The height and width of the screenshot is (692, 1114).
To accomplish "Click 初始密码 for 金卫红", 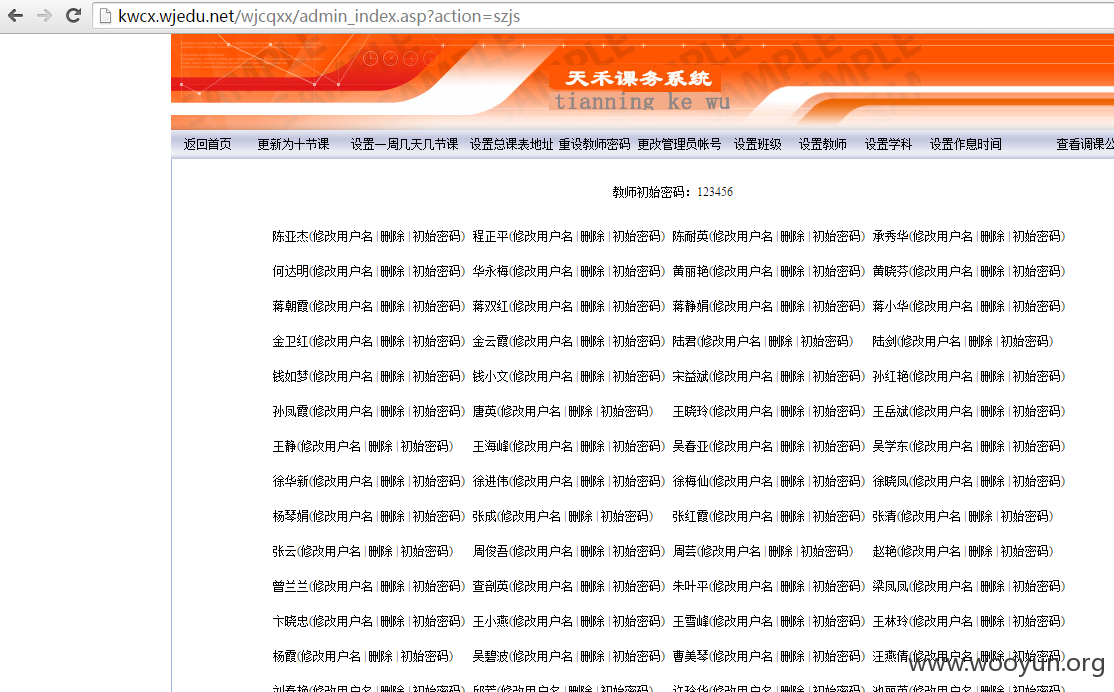I will tap(436, 341).
